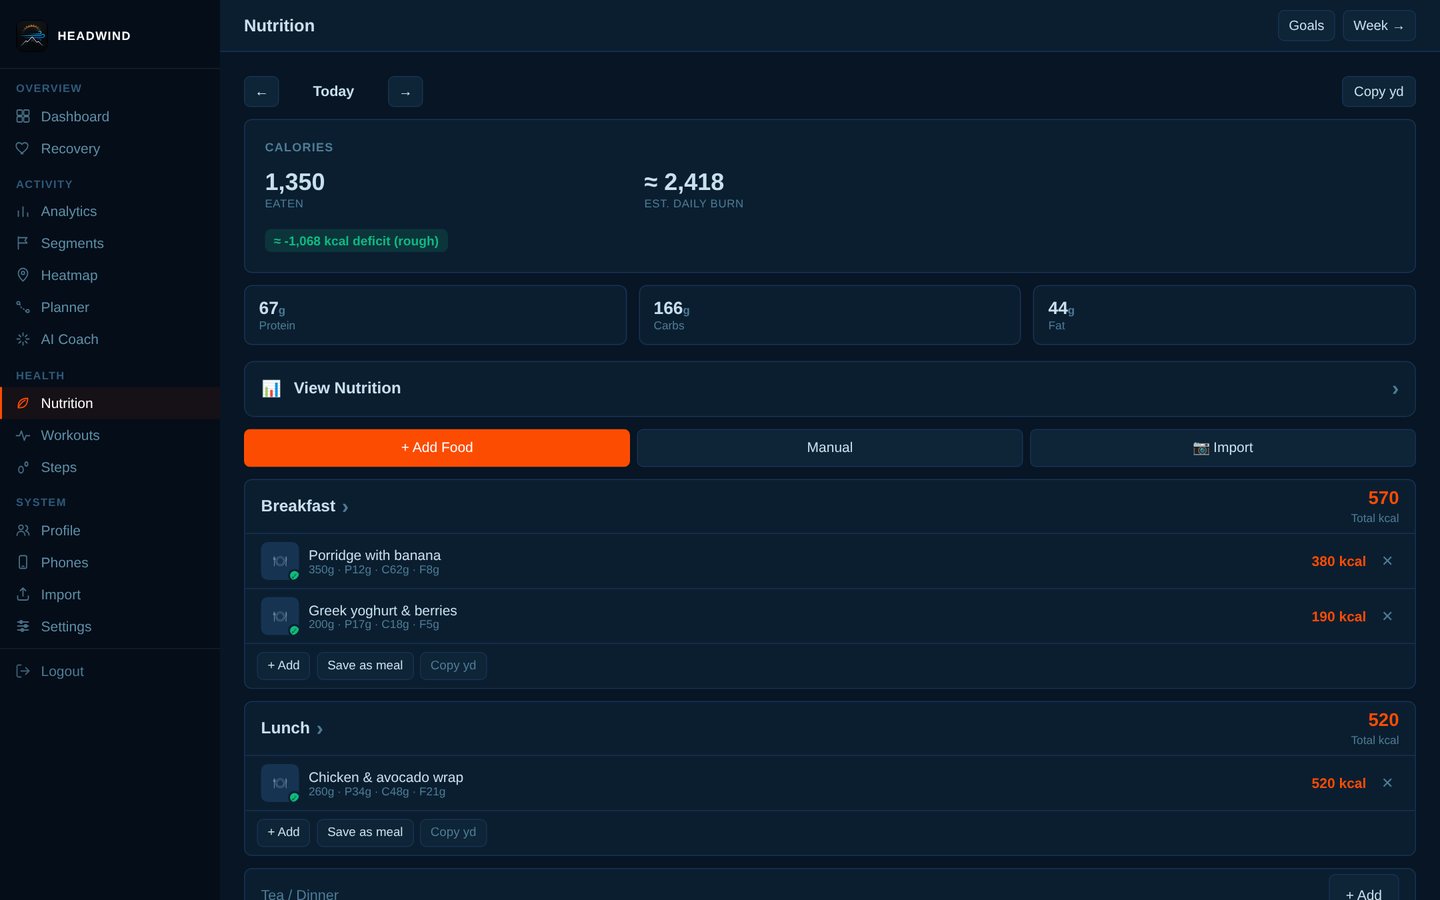The width and height of the screenshot is (1440, 900).
Task: Select the camera Import option
Action: (1223, 448)
